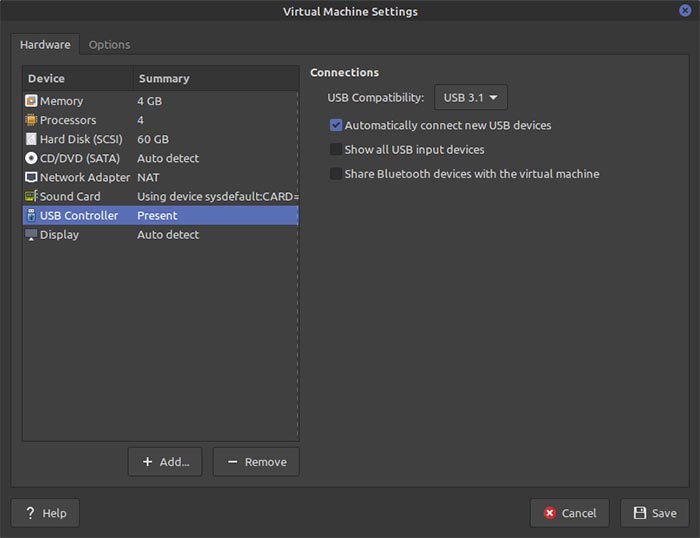Image resolution: width=700 pixels, height=538 pixels.
Task: Select the CD/DVD (SATA) row text
Action: (80, 158)
